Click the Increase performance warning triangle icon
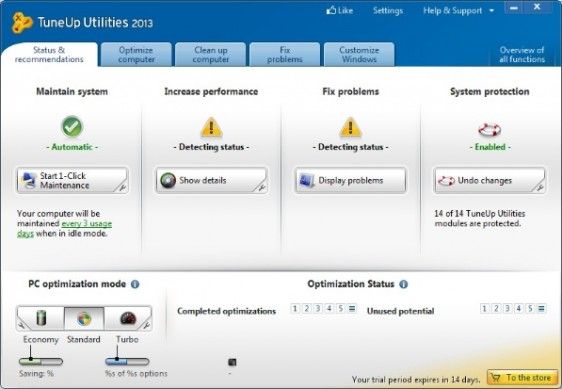The height and width of the screenshot is (389, 562). click(x=211, y=127)
